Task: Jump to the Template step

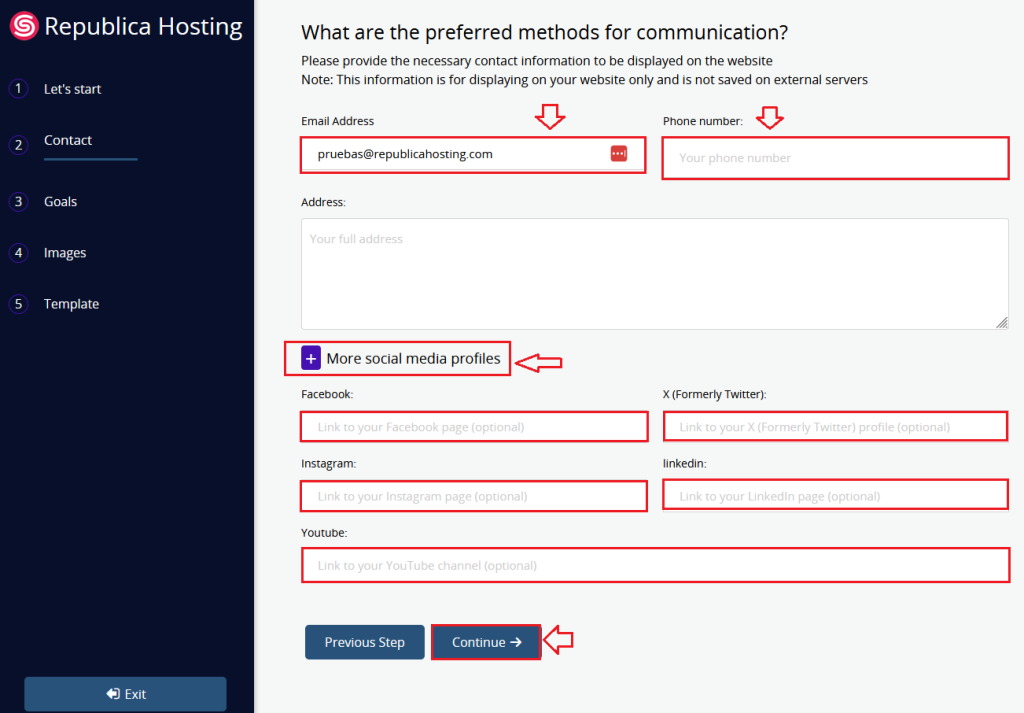Action: click(x=71, y=304)
